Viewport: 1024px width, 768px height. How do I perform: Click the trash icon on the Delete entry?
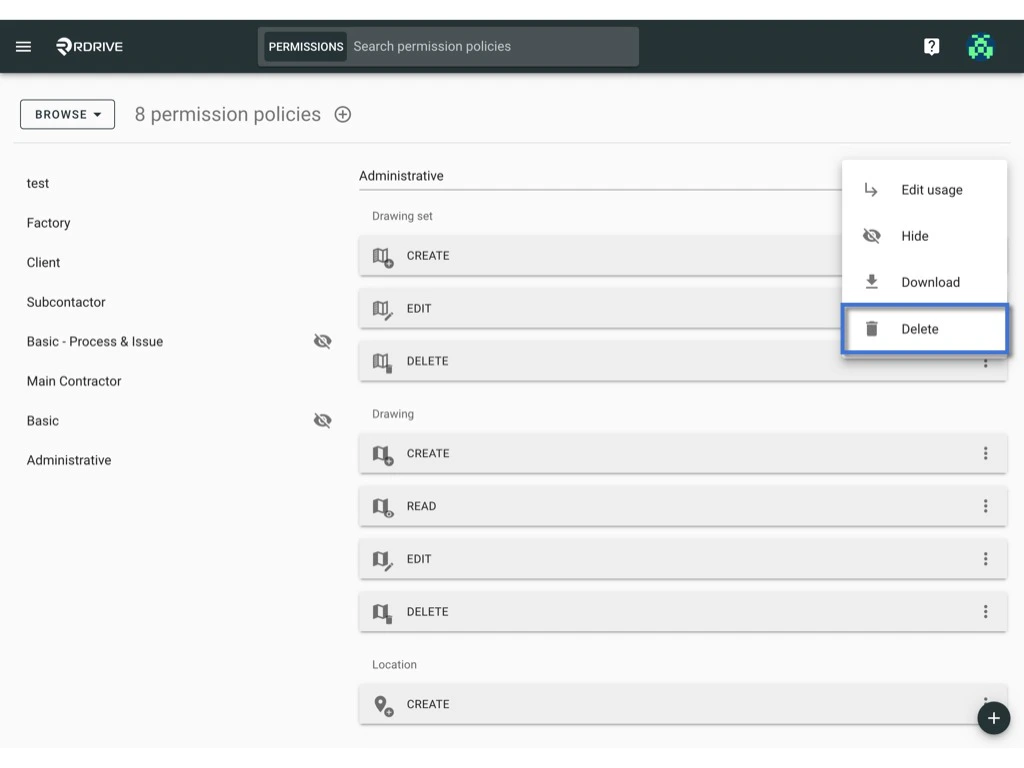[871, 328]
